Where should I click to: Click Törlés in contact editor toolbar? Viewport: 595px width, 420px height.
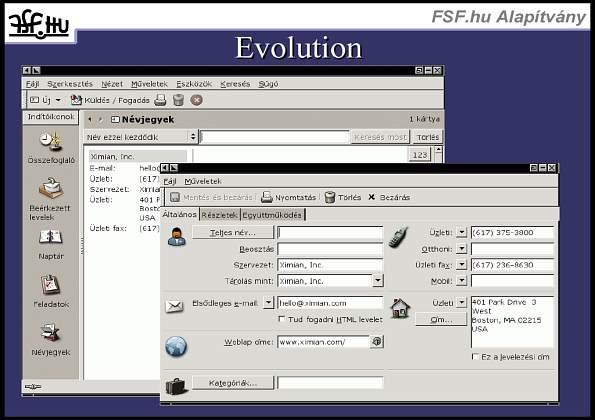tap(343, 197)
